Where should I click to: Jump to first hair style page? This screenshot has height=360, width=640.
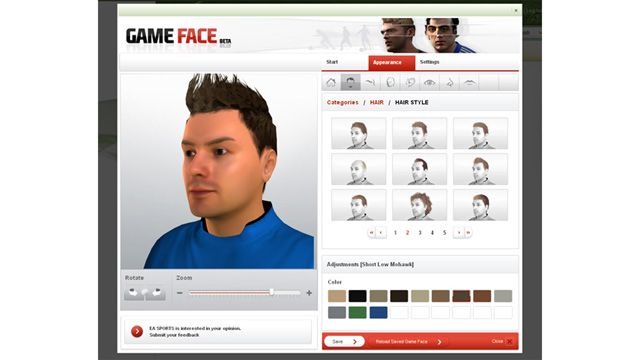click(x=371, y=233)
